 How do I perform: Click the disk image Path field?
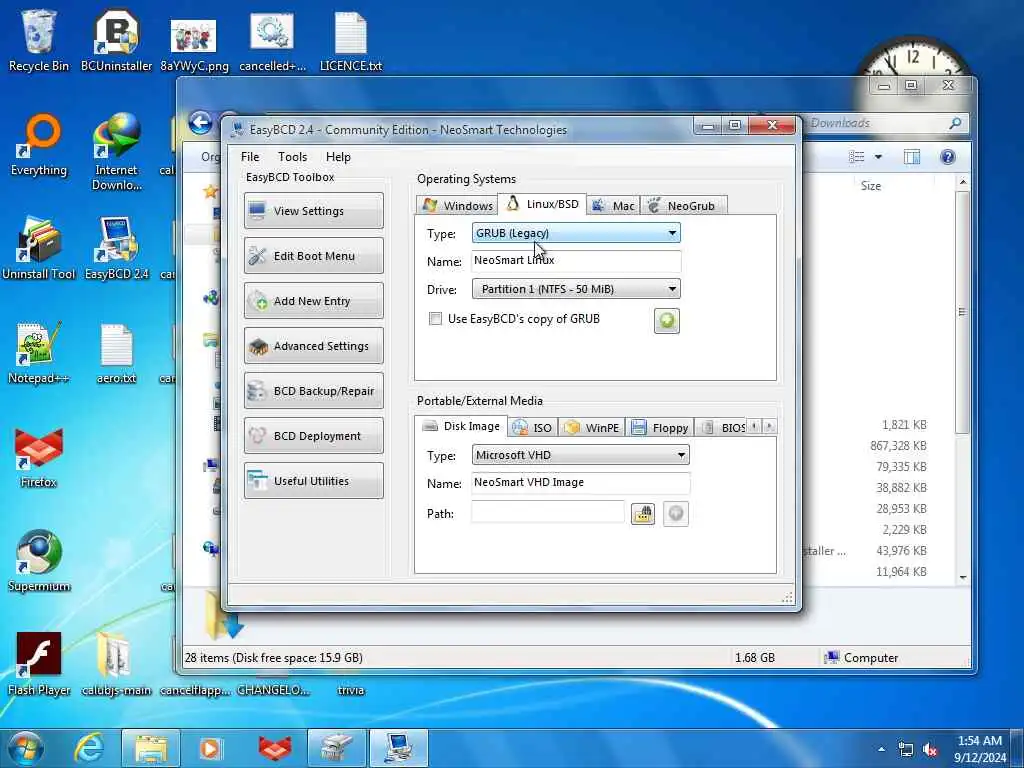click(548, 513)
